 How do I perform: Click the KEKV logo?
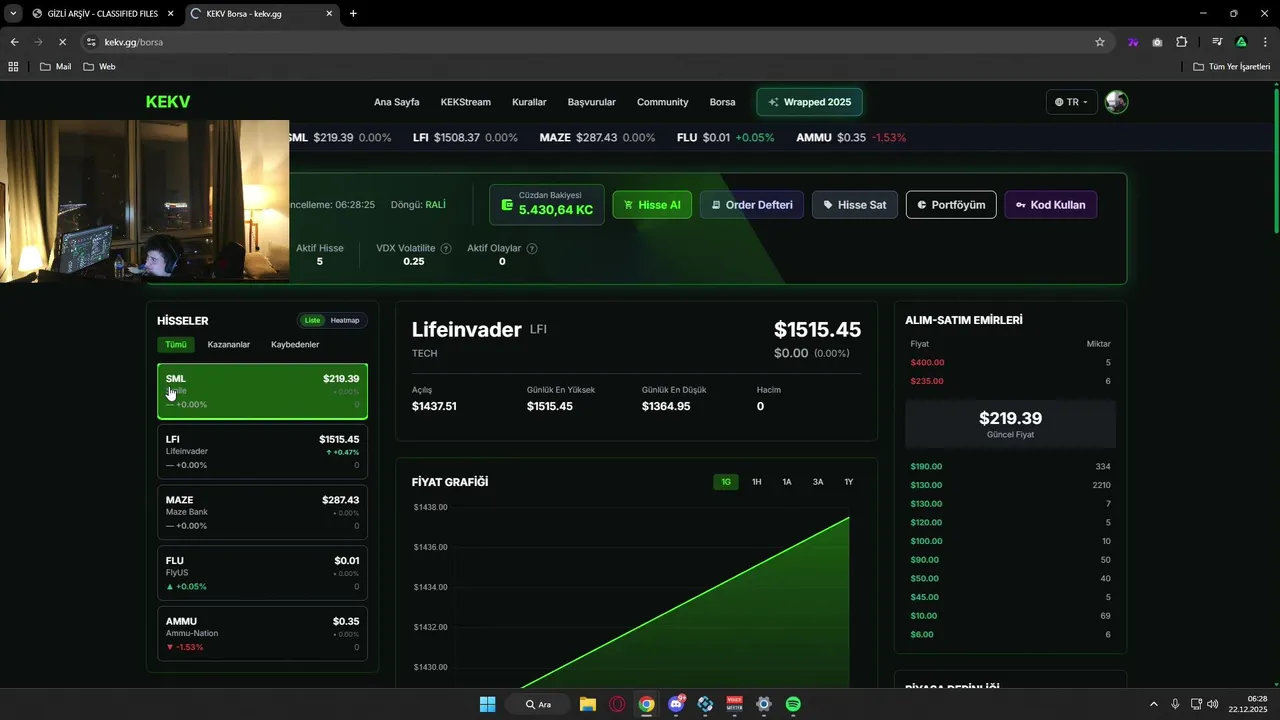[168, 102]
